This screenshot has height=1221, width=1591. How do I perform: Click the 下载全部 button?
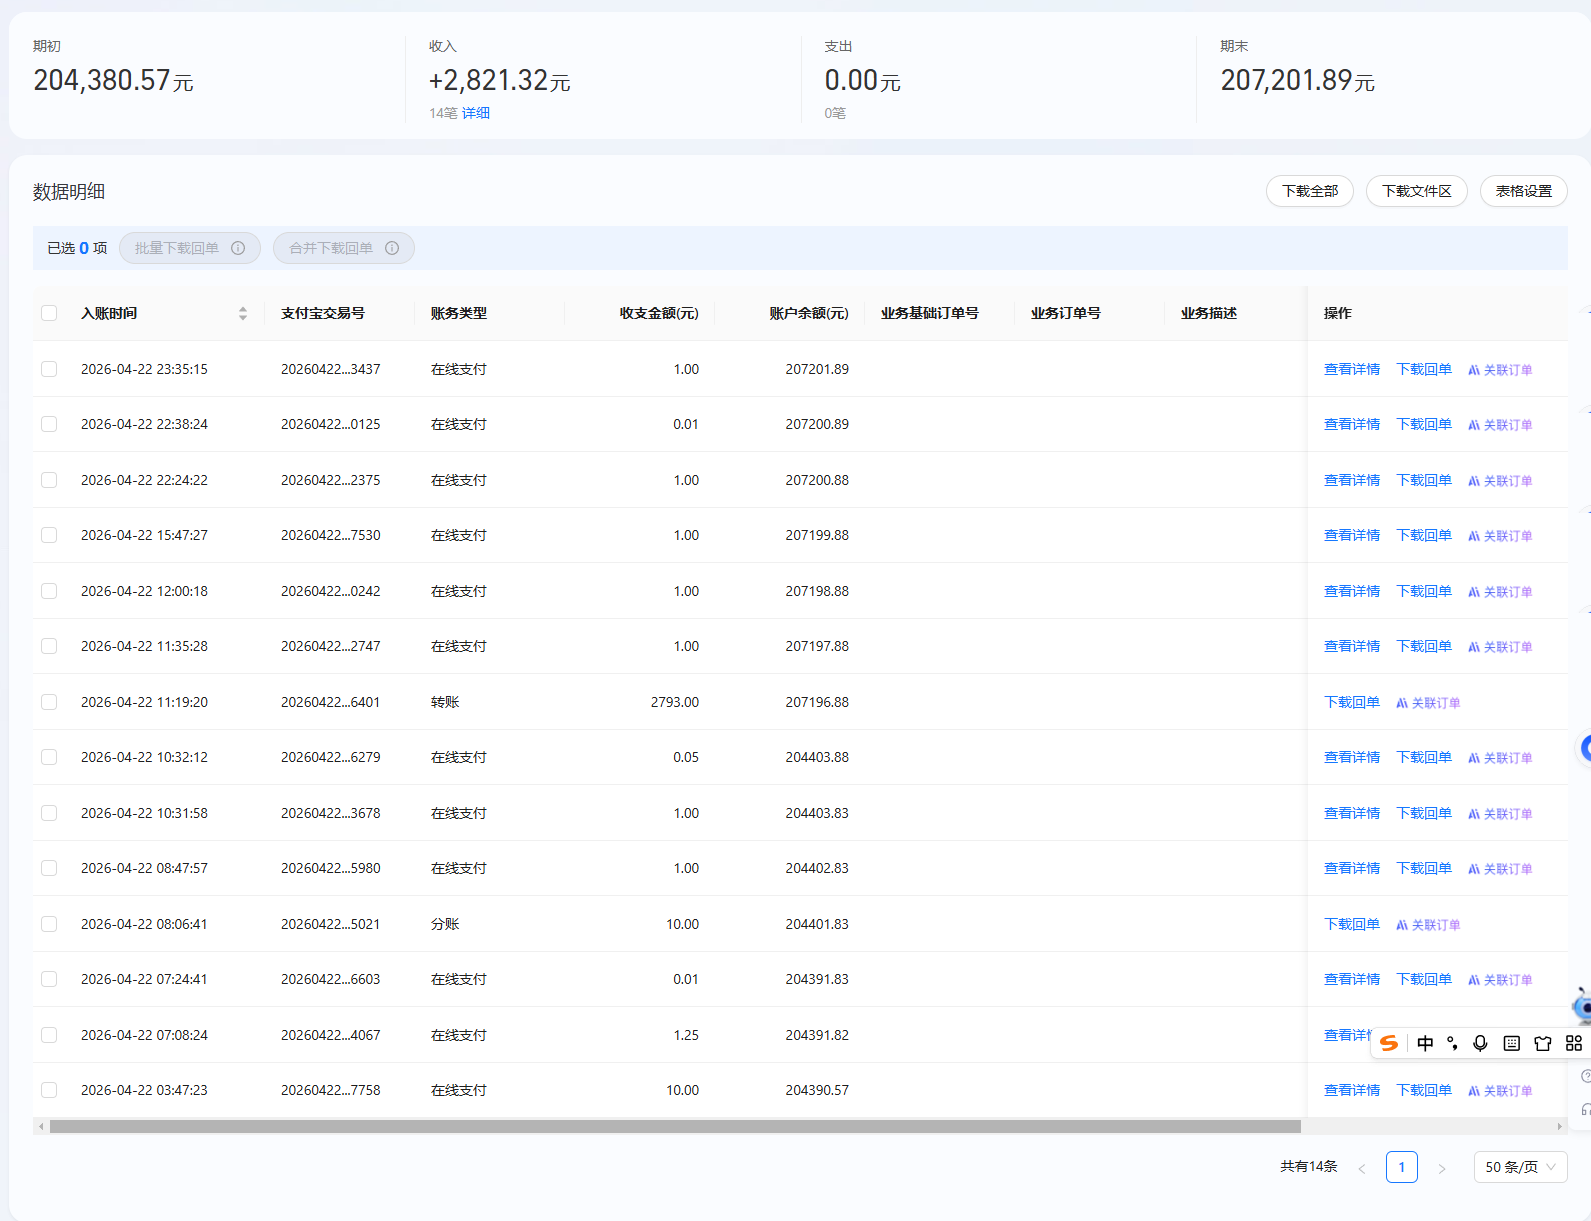(x=1309, y=191)
